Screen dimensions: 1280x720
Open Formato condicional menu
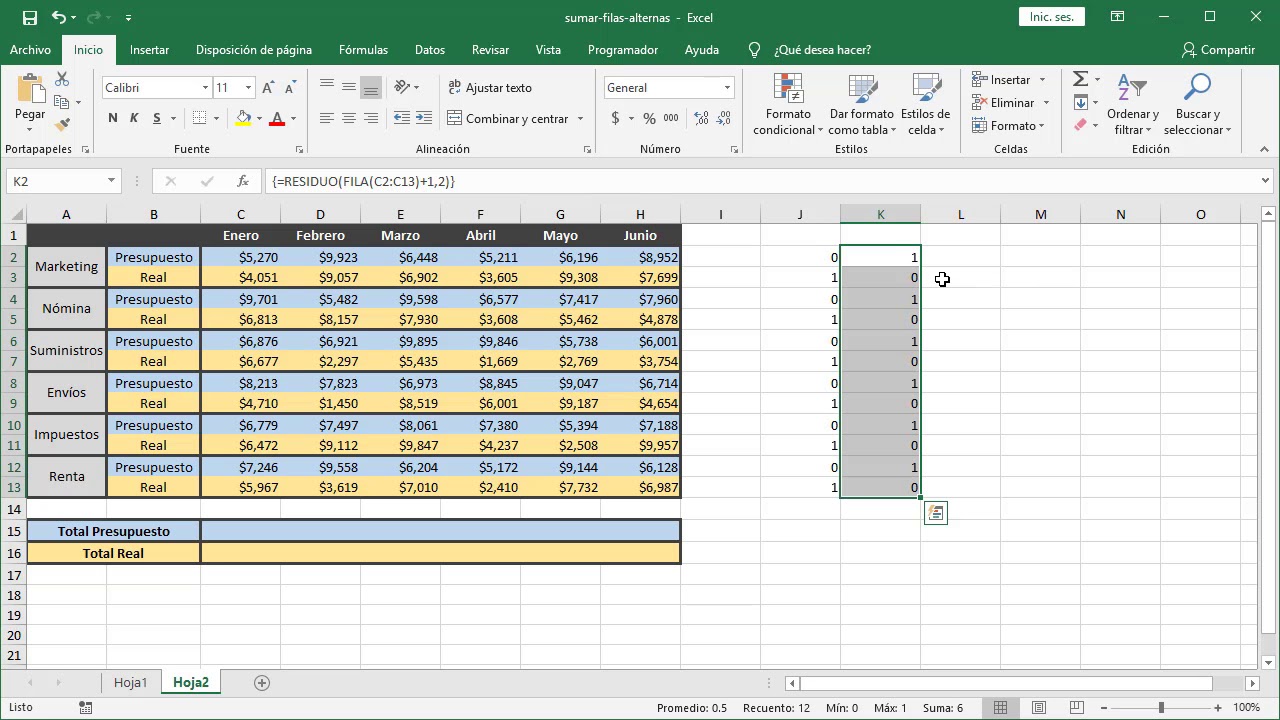pos(788,105)
